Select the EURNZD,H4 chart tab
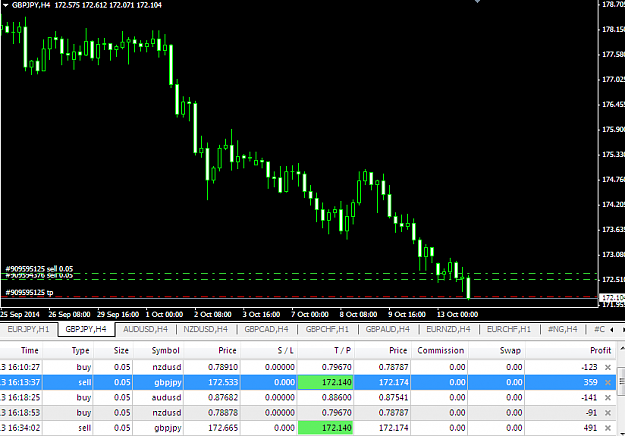The height and width of the screenshot is (436, 625). click(x=448, y=329)
